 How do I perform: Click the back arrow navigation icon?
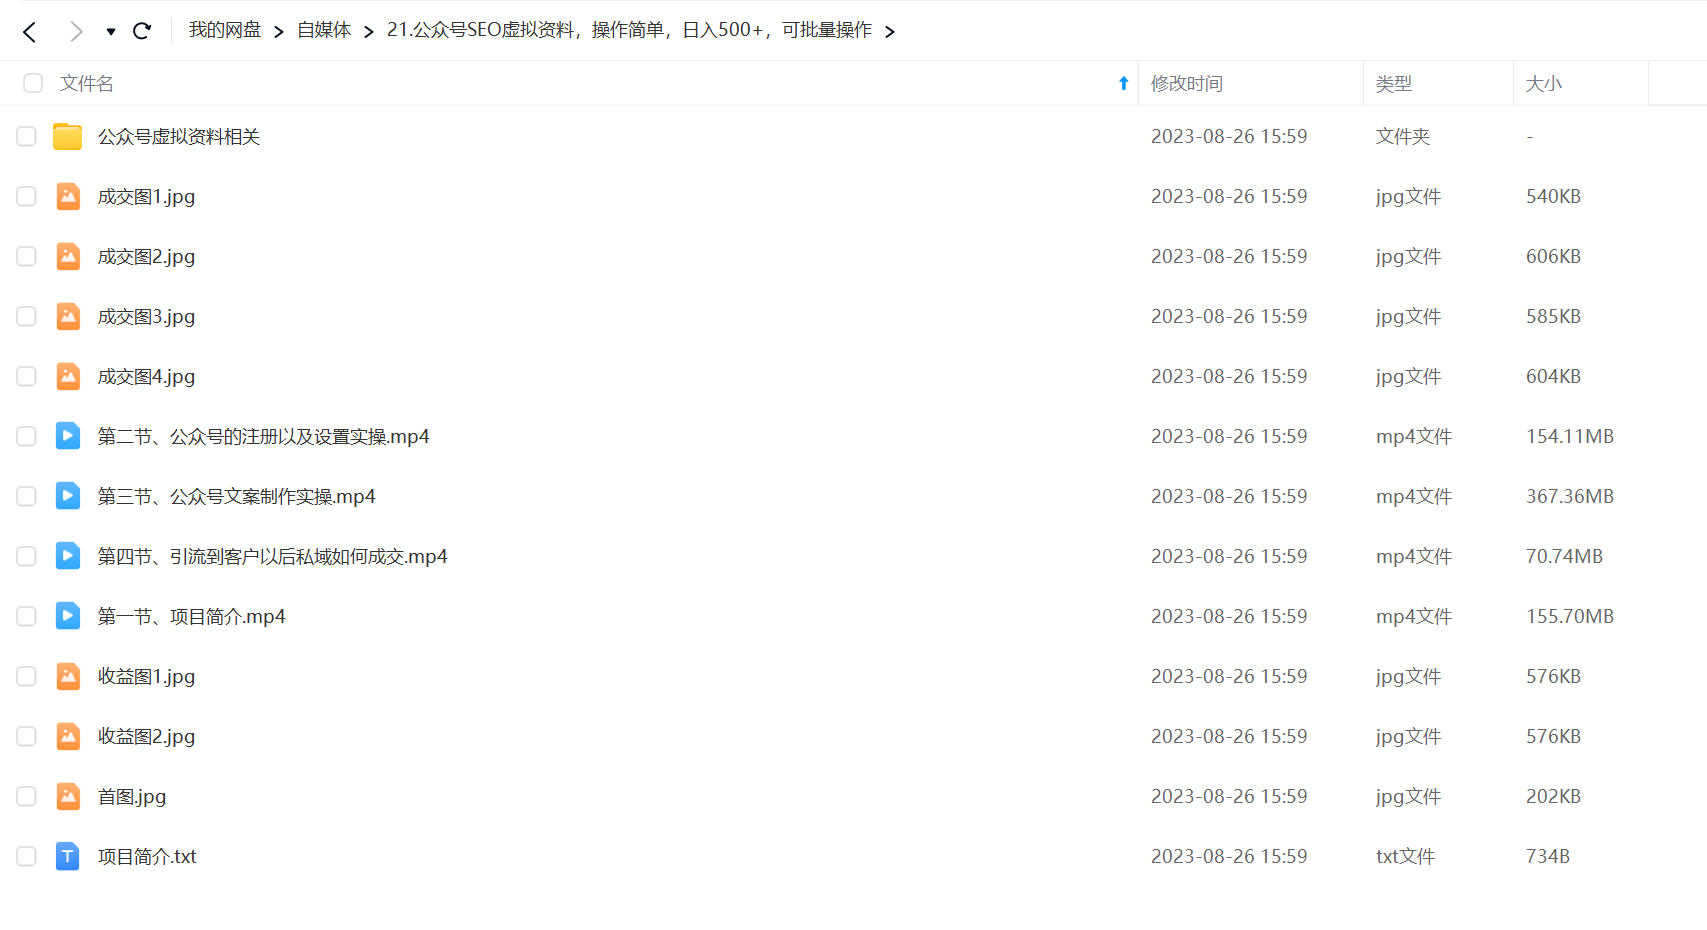coord(29,30)
